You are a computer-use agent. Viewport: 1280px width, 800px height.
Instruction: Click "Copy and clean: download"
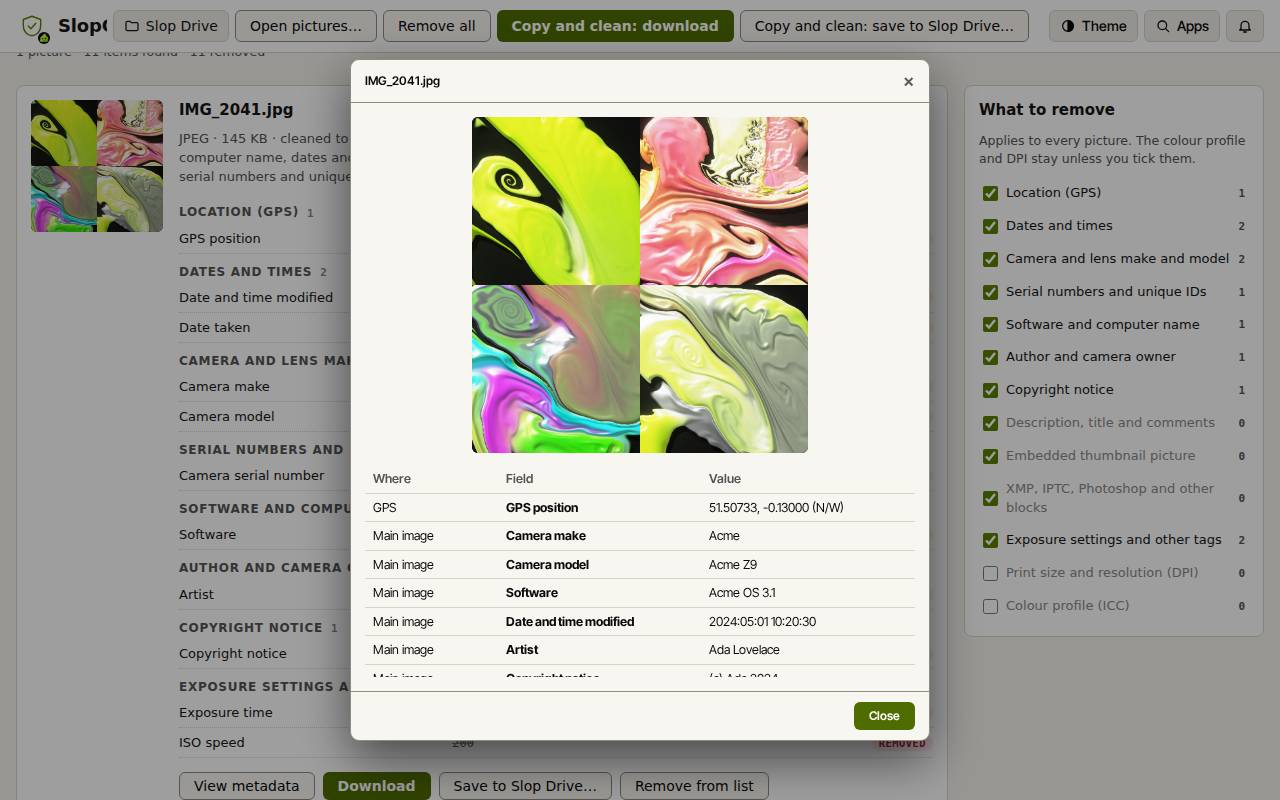coord(615,26)
